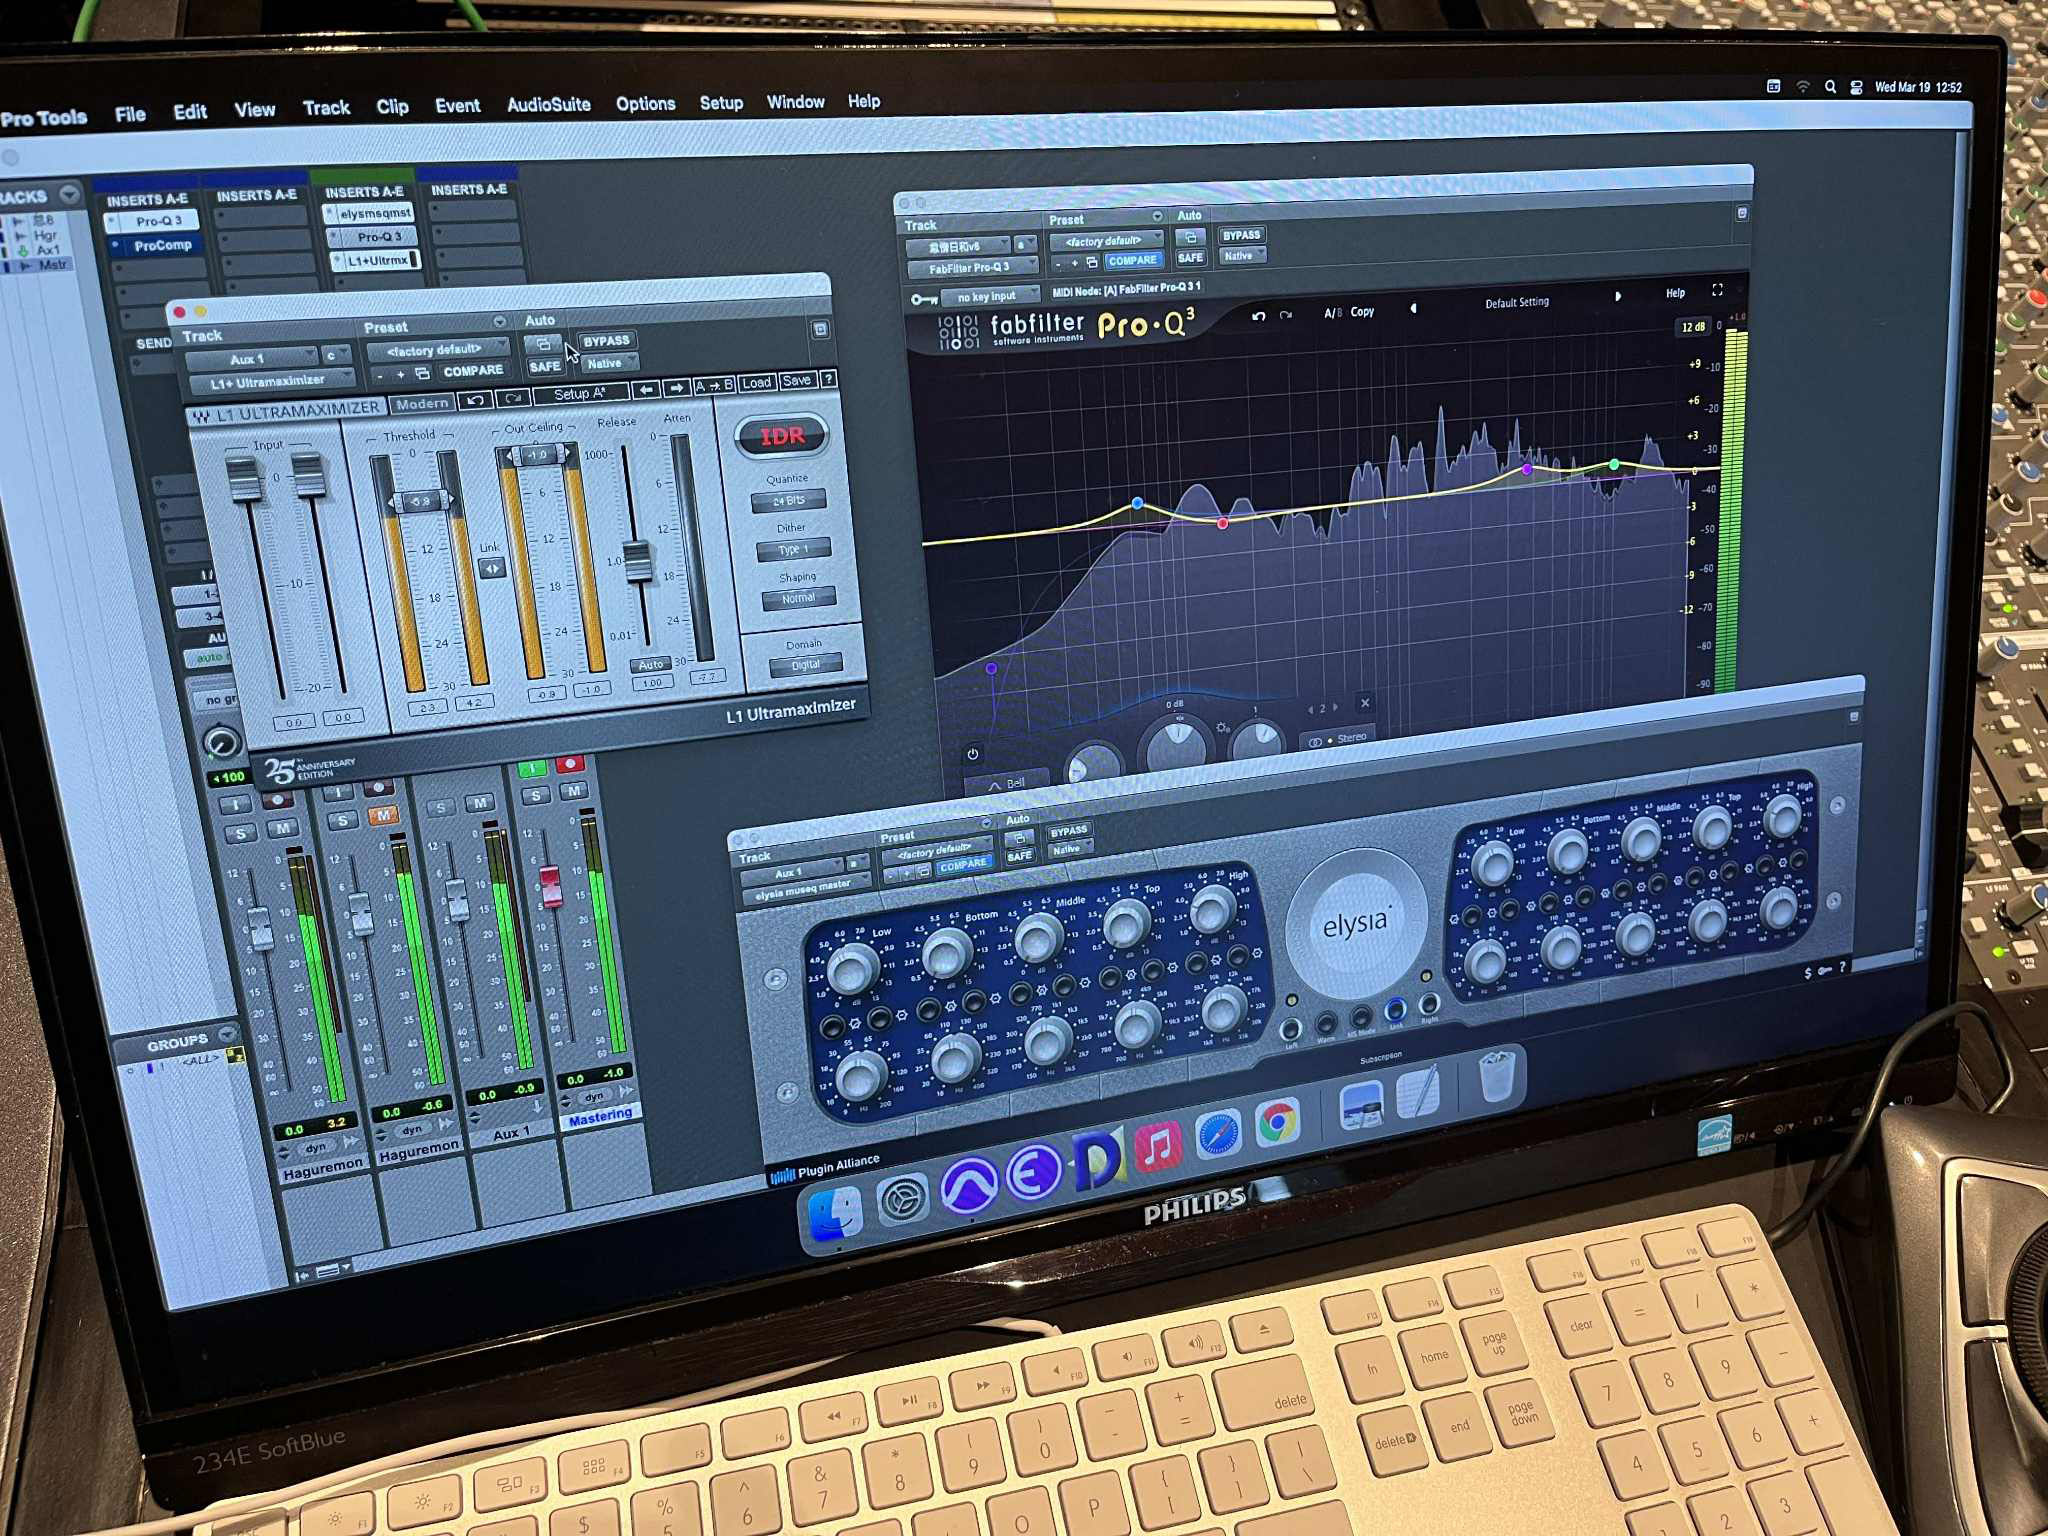Go to next preset in Pro-Q 3 header

pos(1617,296)
